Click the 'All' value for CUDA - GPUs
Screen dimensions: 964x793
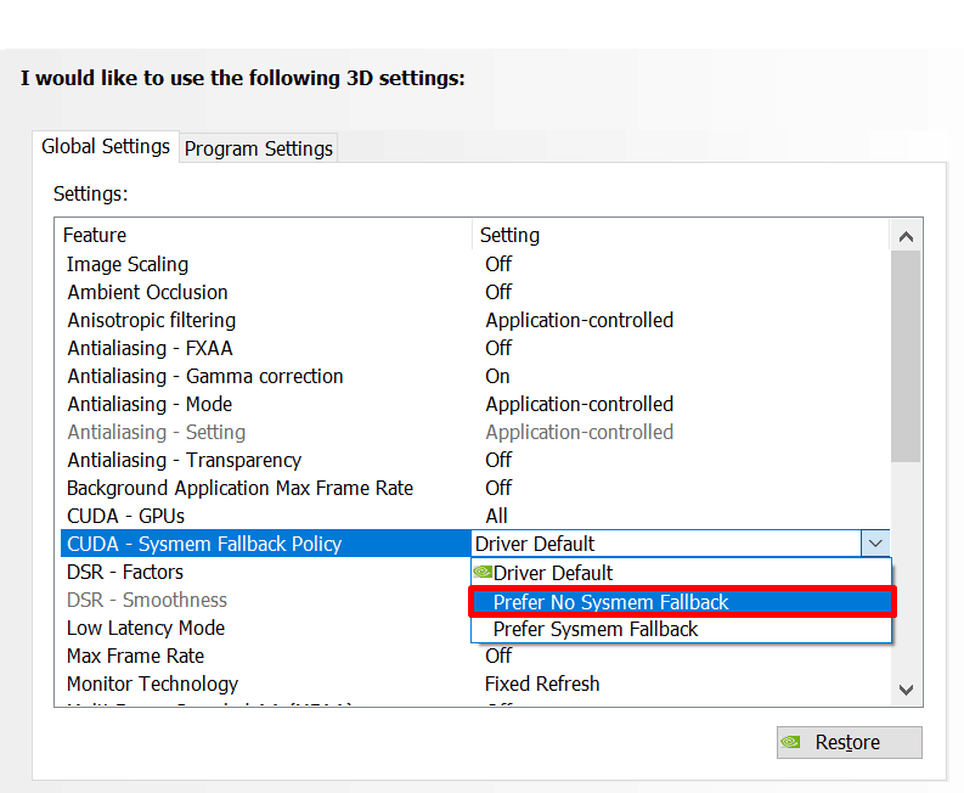tap(497, 516)
